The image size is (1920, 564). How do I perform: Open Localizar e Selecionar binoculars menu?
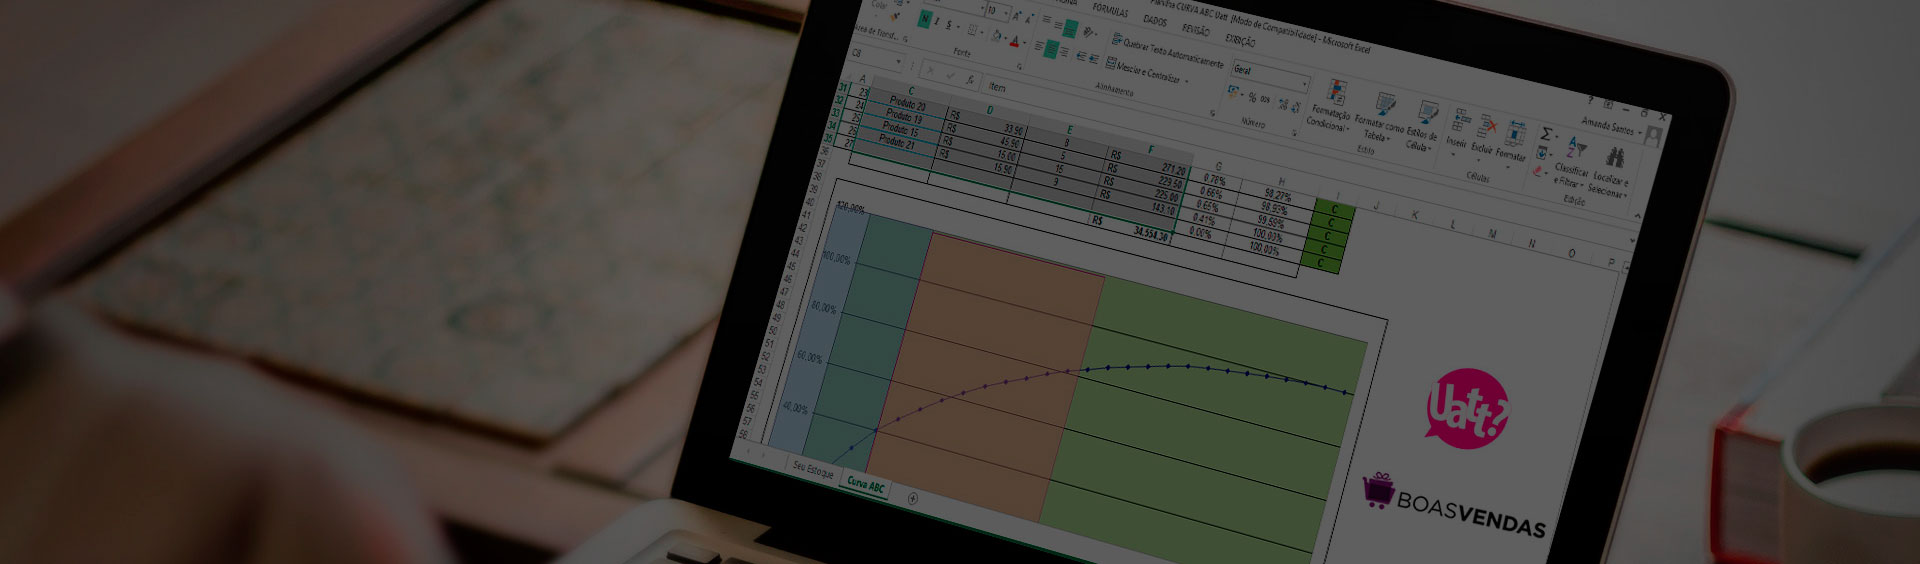coord(1608,172)
